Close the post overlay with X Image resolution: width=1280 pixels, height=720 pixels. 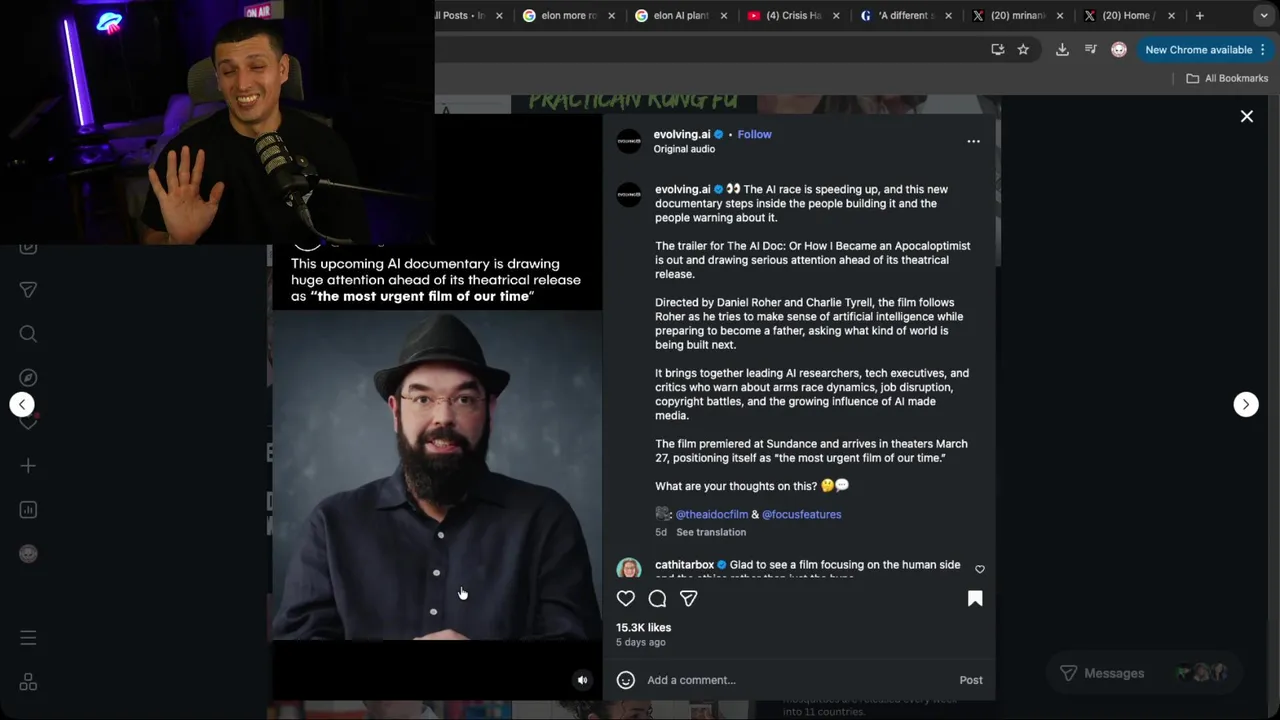1247,117
